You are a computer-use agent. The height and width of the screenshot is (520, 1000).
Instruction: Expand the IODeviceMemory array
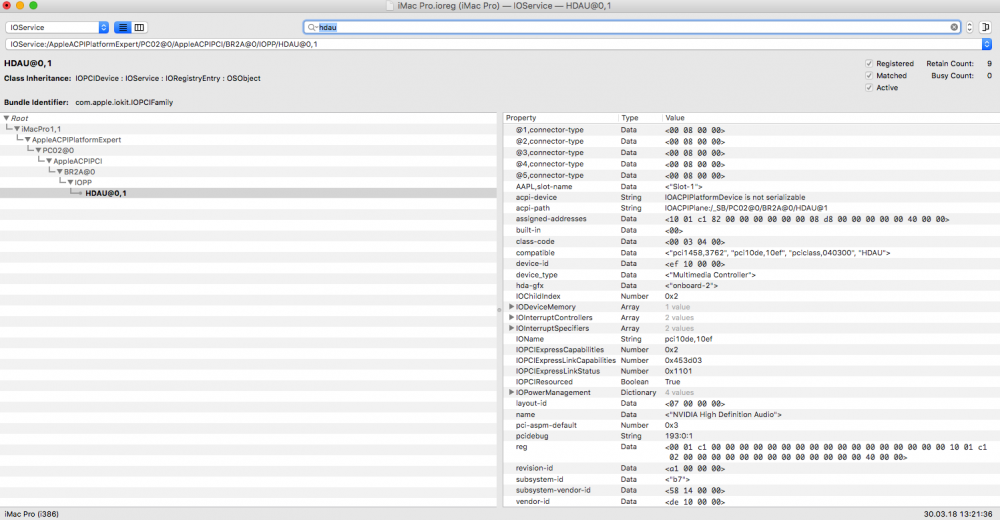[x=511, y=307]
